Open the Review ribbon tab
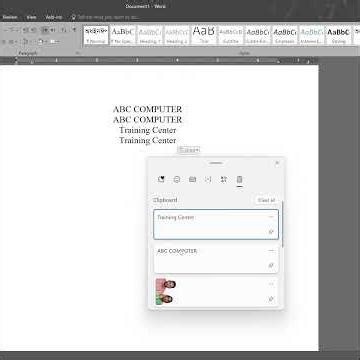The width and height of the screenshot is (360, 360). click(10, 17)
